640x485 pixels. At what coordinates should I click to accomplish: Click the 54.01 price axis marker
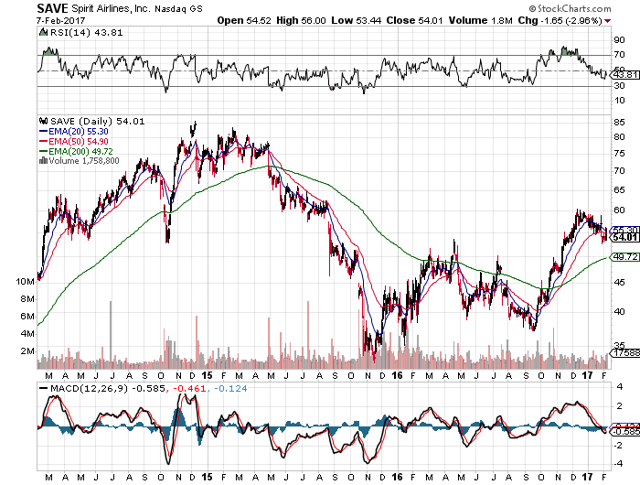(x=625, y=238)
